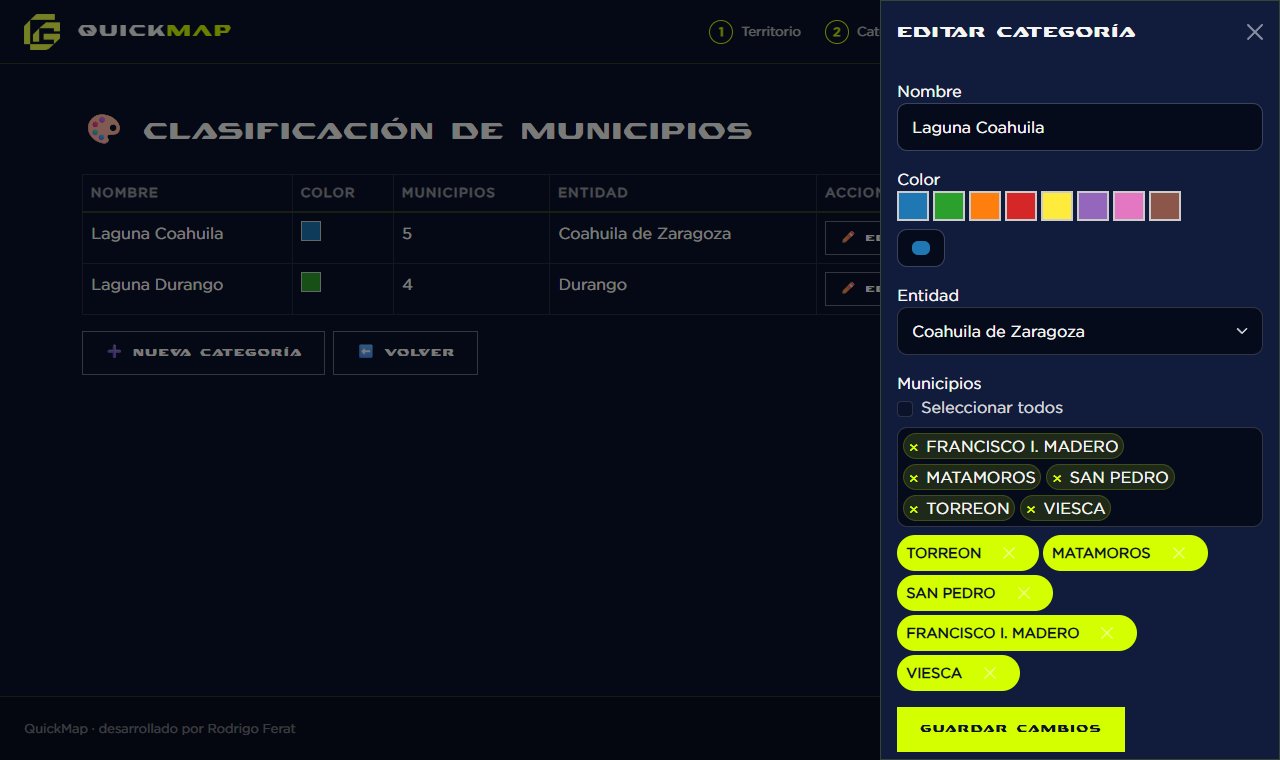Pick the pink color swatch
The width and height of the screenshot is (1280, 760).
(1129, 206)
